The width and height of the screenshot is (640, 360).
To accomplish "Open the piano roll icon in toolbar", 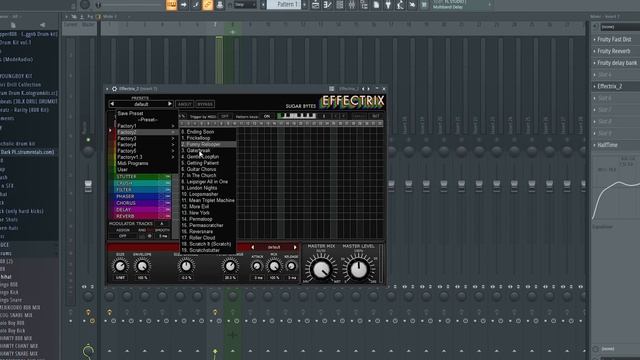I will (x=327, y=5).
